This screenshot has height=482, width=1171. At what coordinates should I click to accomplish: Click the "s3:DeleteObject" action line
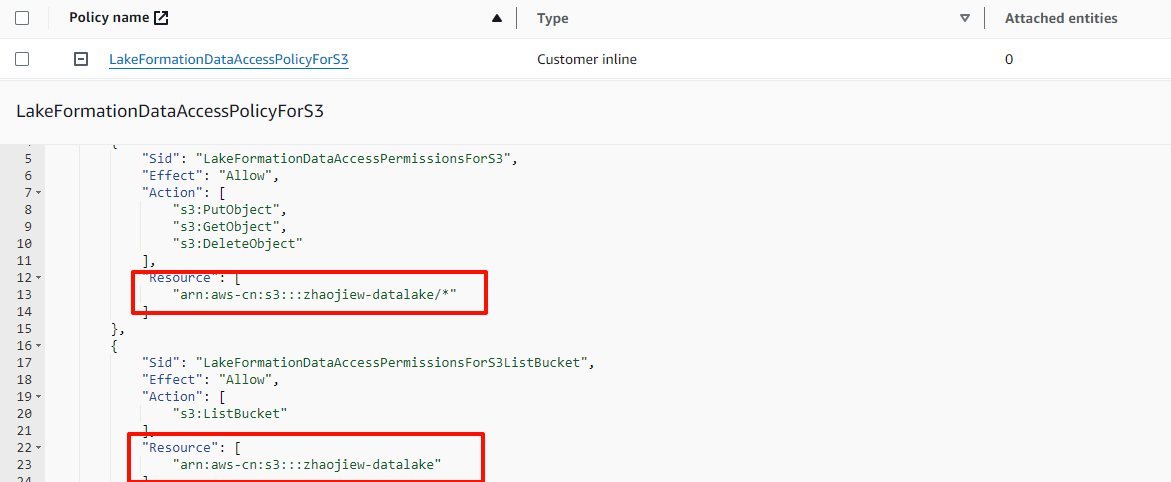pos(237,244)
